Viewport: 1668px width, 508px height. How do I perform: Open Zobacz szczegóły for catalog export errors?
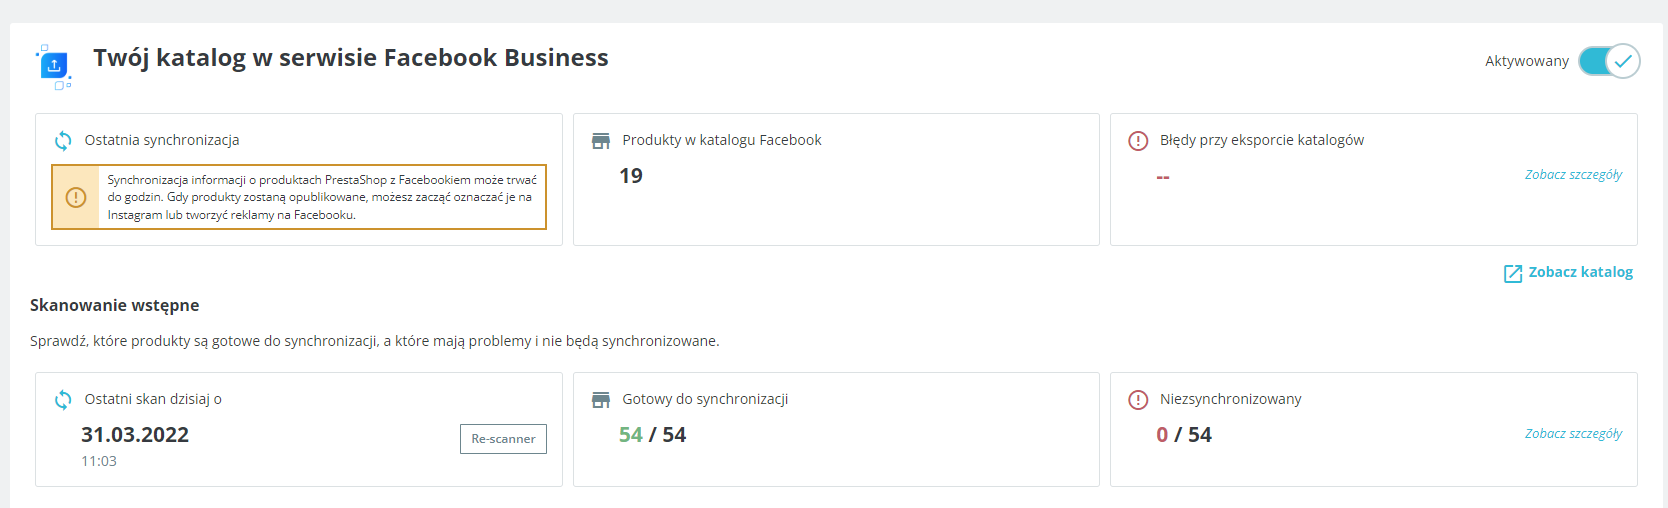(1573, 175)
